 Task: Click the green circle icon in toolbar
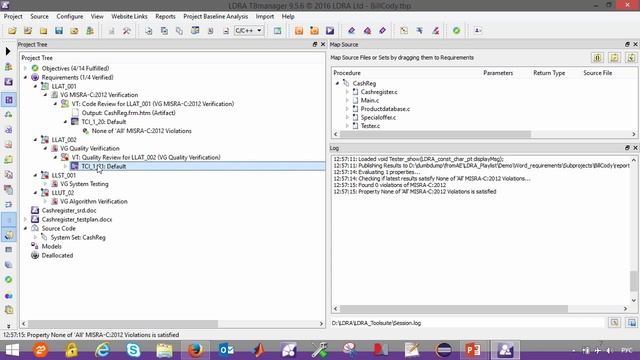click(x=456, y=31)
